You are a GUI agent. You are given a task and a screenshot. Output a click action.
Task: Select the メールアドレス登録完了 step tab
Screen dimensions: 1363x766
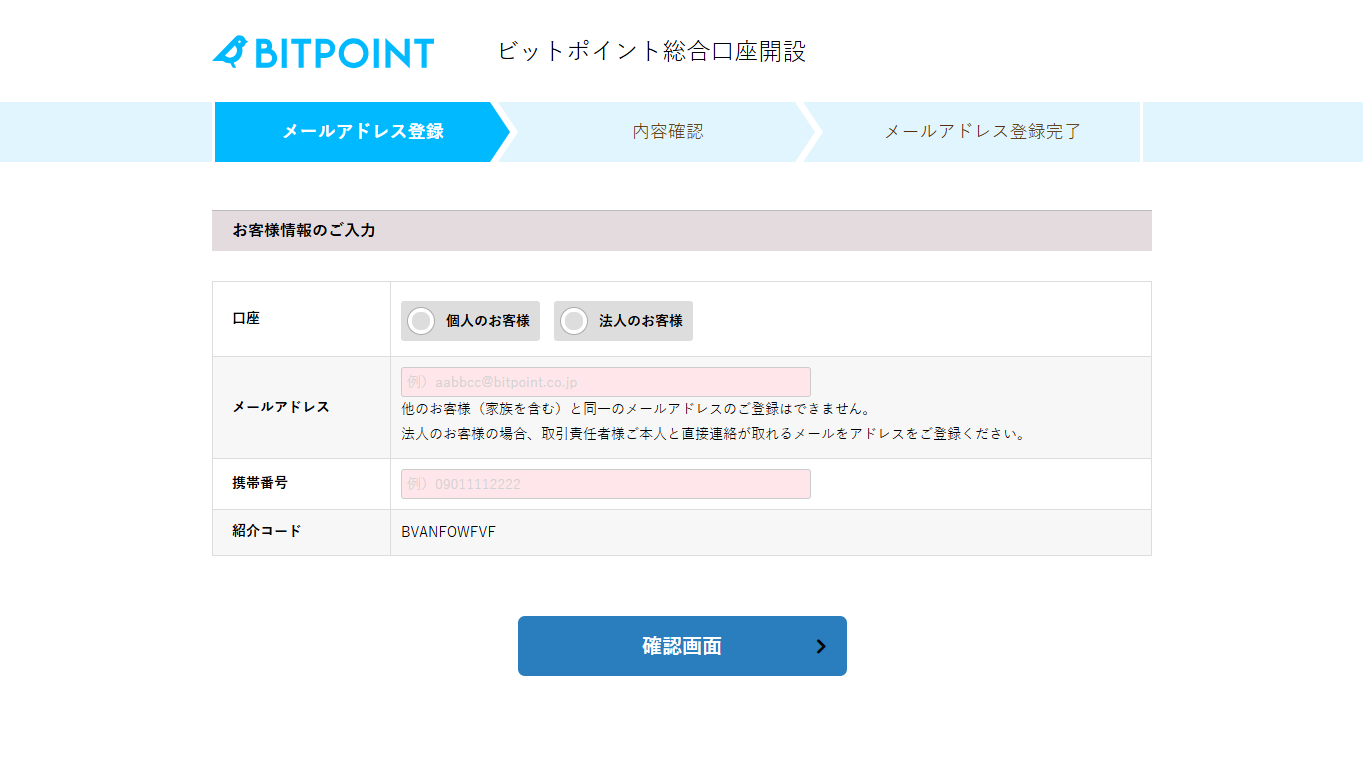[982, 131]
